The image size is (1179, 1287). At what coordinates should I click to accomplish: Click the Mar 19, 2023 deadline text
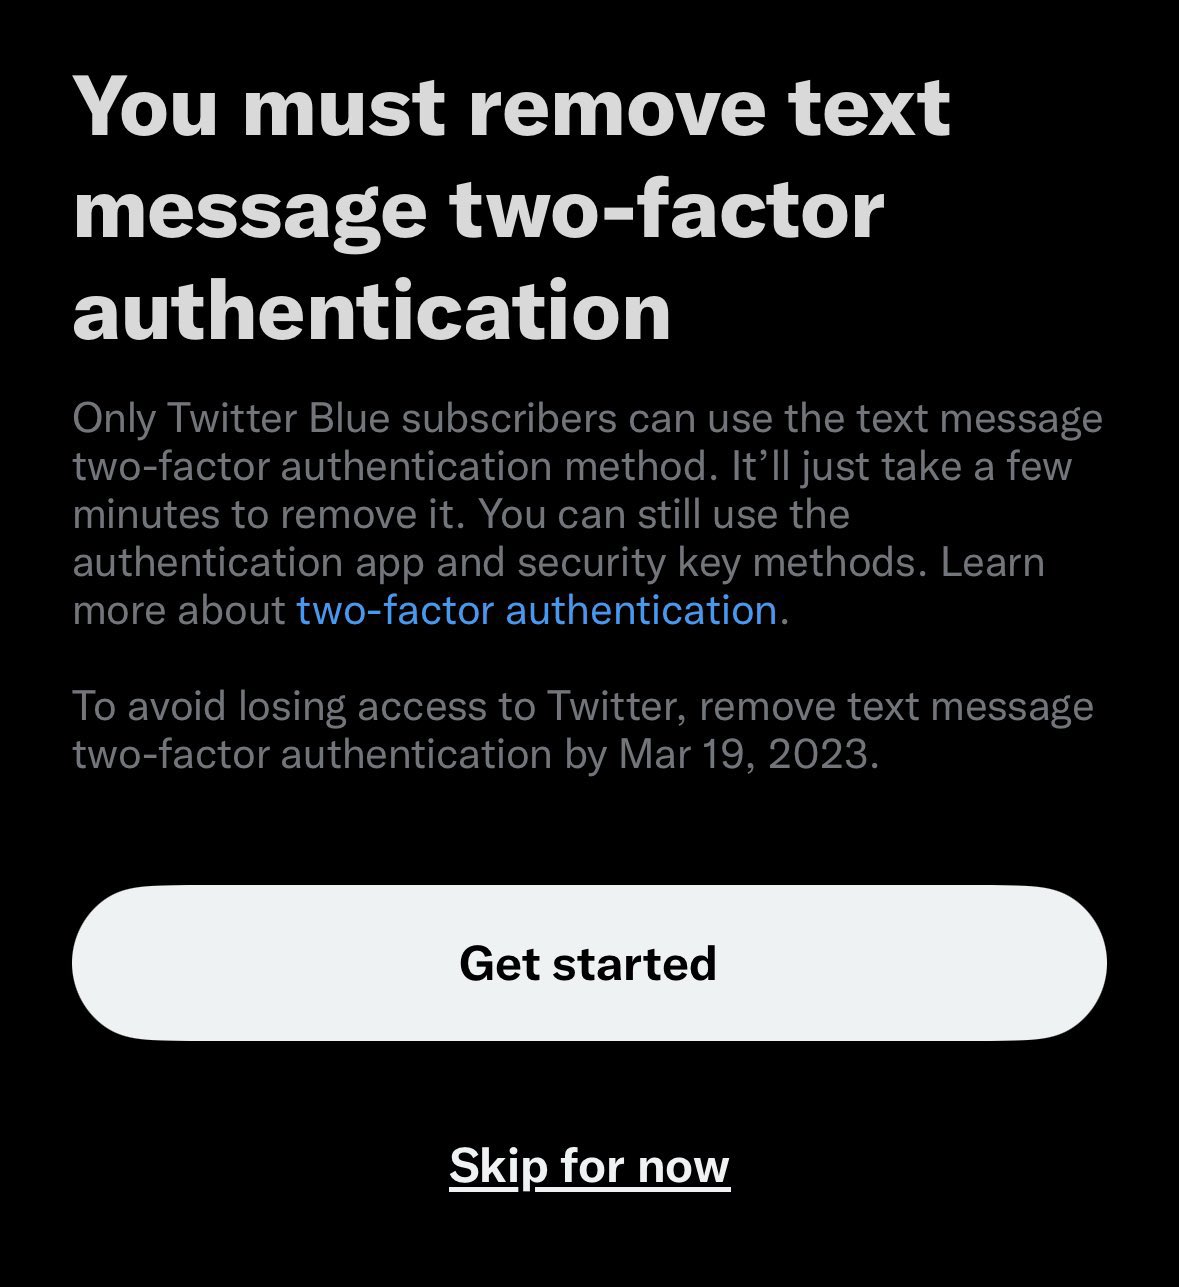coord(747,754)
